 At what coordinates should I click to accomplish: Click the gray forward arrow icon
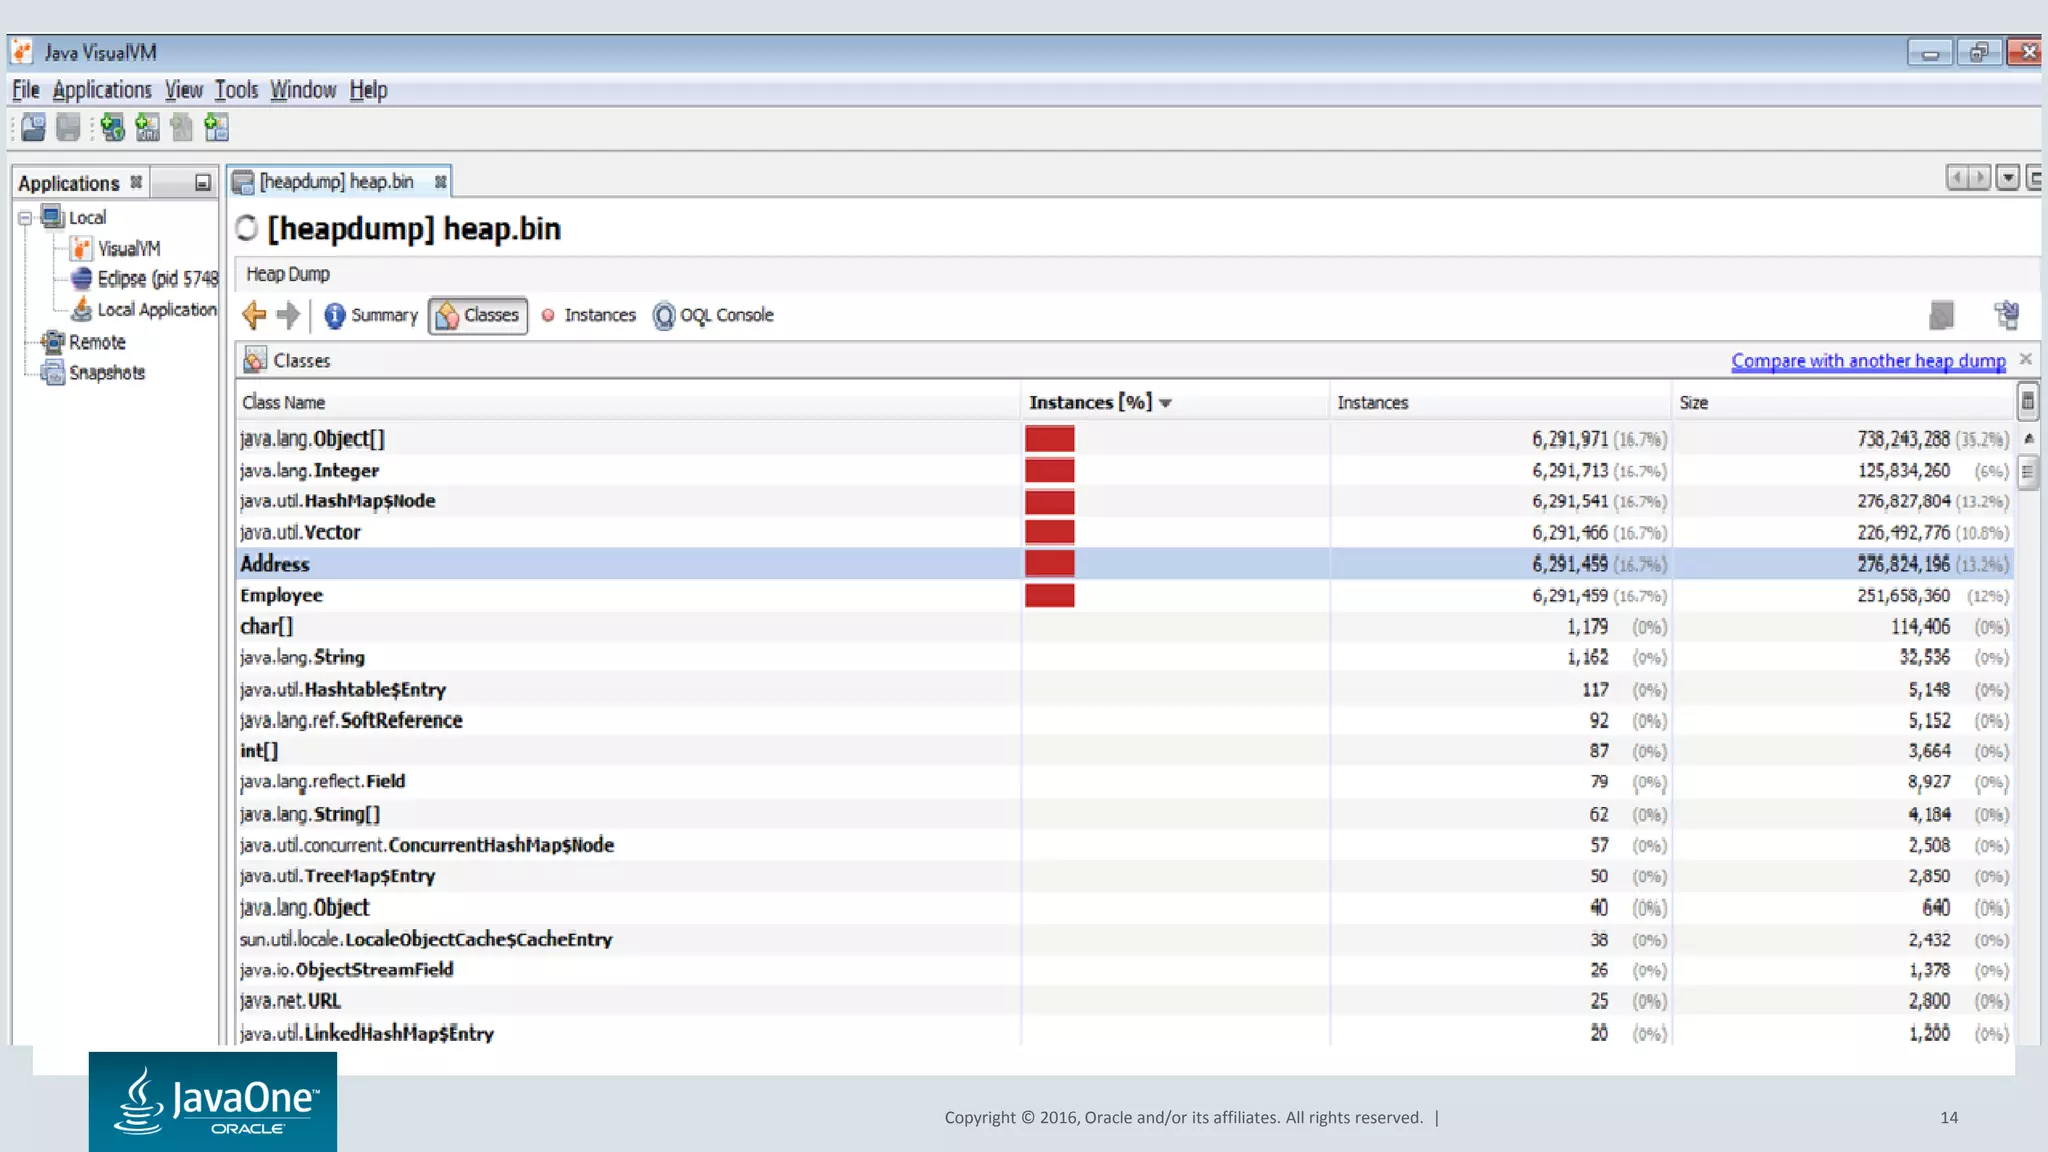pyautogui.click(x=288, y=315)
